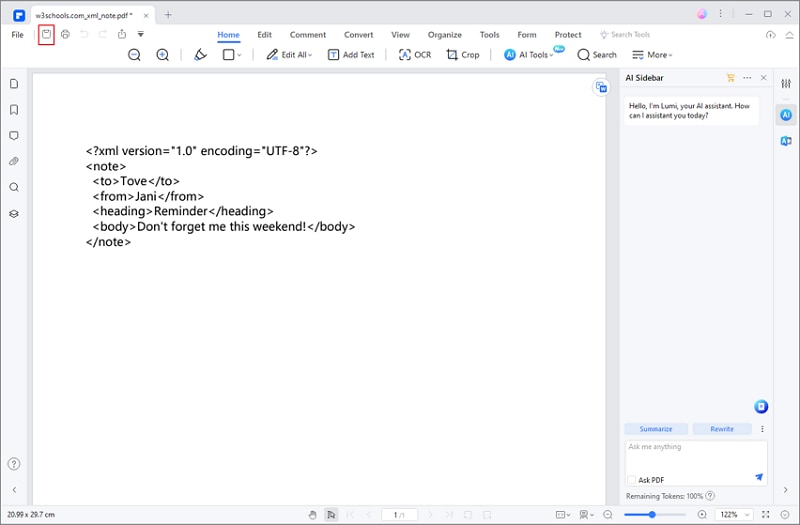This screenshot has height=525, width=800.
Task: Collapse the left sidebar arrow
Action: [x=14, y=490]
